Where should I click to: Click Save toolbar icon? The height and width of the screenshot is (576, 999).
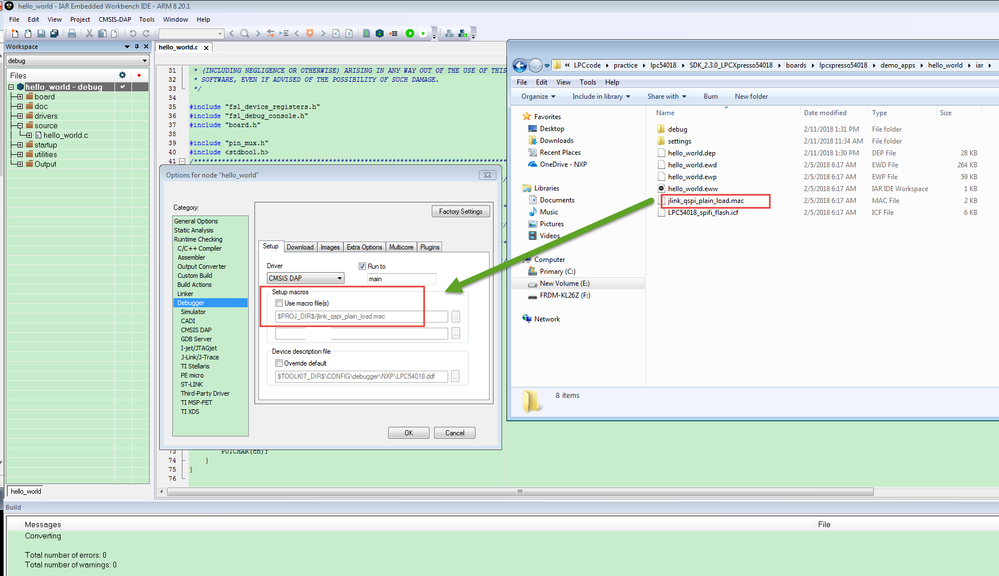(x=41, y=34)
